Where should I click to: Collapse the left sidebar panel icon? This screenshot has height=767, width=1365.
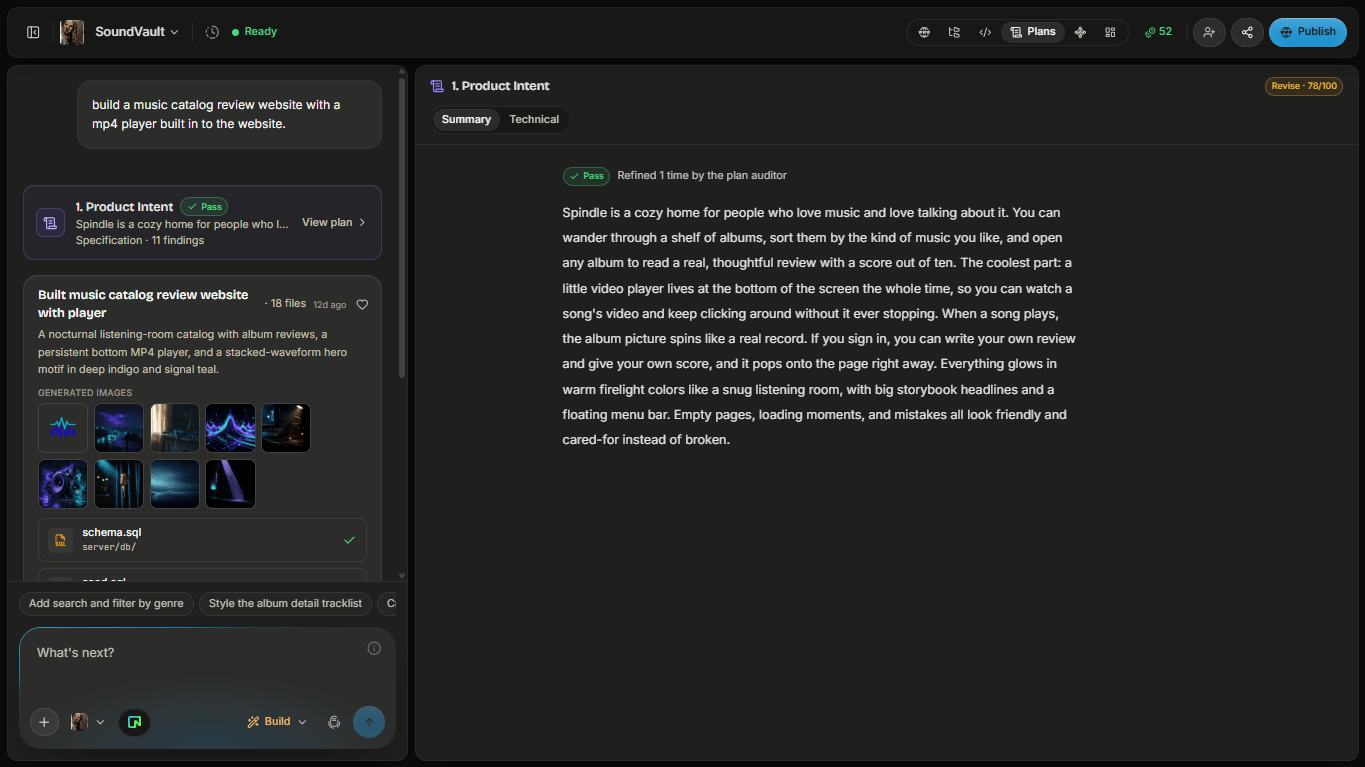[x=33, y=32]
